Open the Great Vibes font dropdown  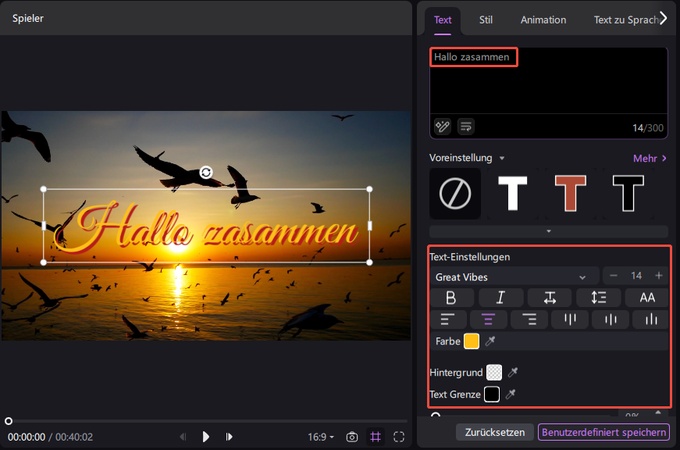pyautogui.click(x=514, y=277)
